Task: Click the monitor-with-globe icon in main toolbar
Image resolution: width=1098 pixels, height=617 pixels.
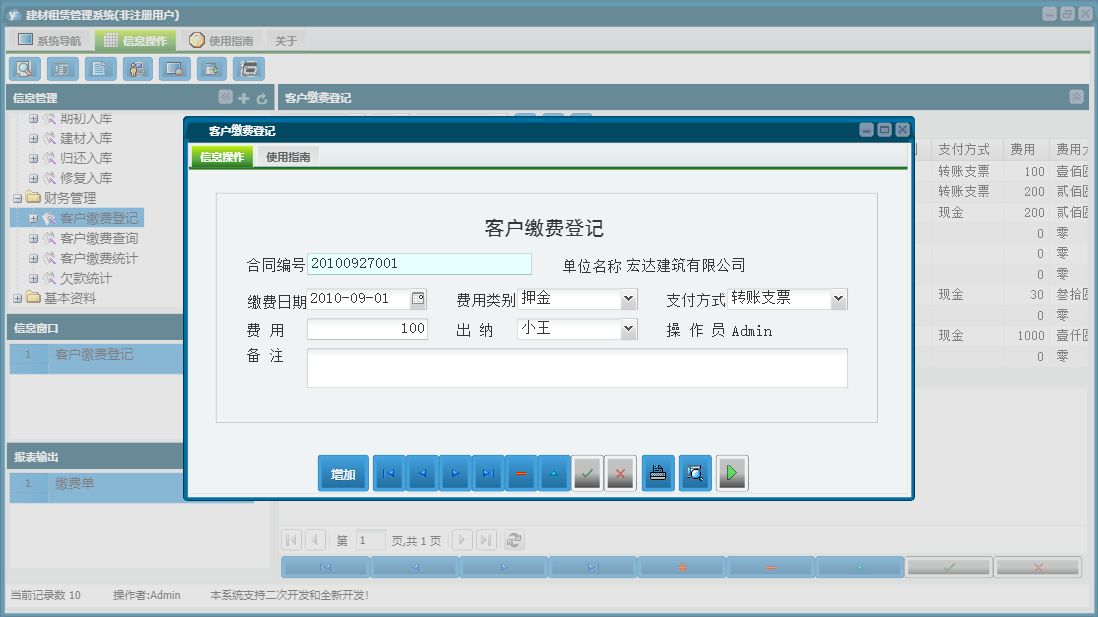Action: [174, 69]
